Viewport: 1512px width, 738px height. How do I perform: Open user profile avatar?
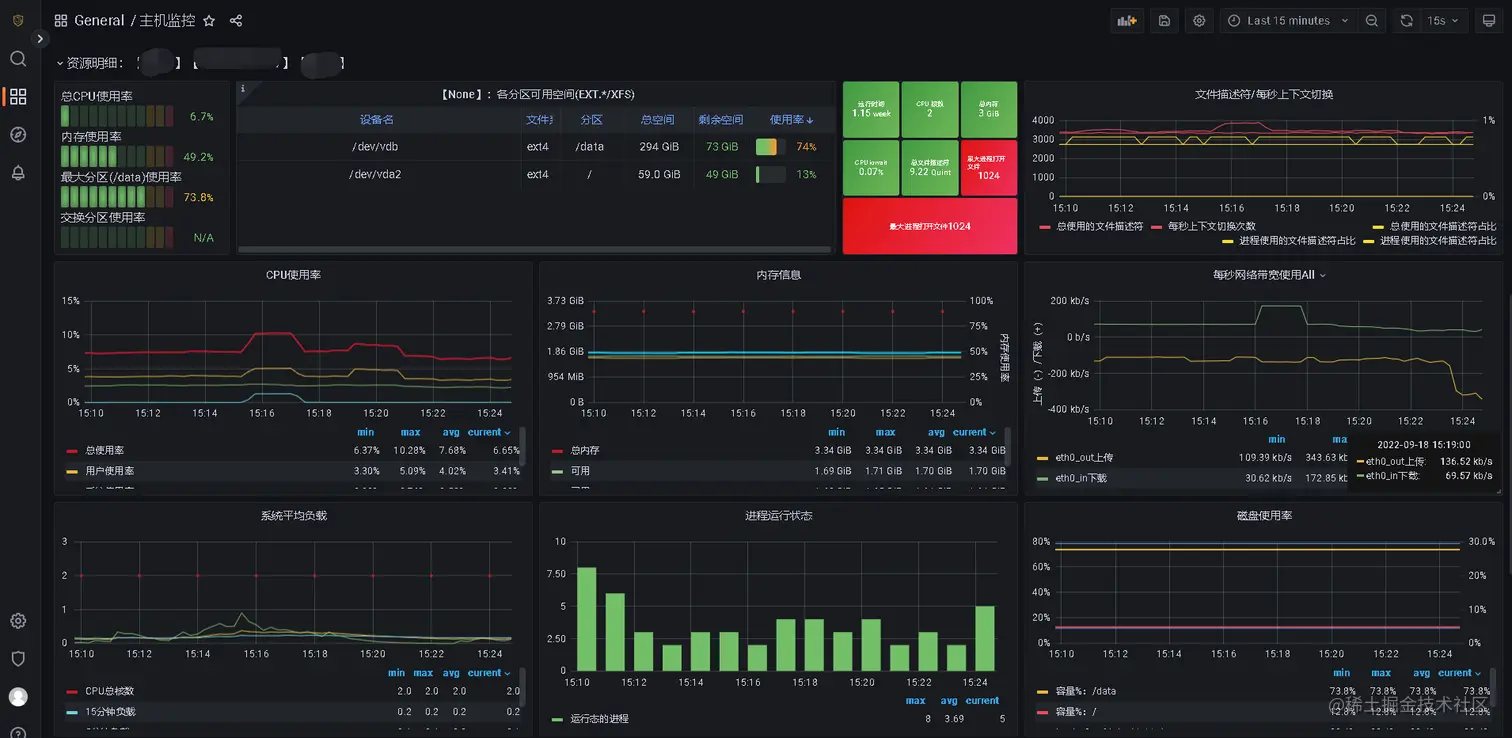coord(18,697)
